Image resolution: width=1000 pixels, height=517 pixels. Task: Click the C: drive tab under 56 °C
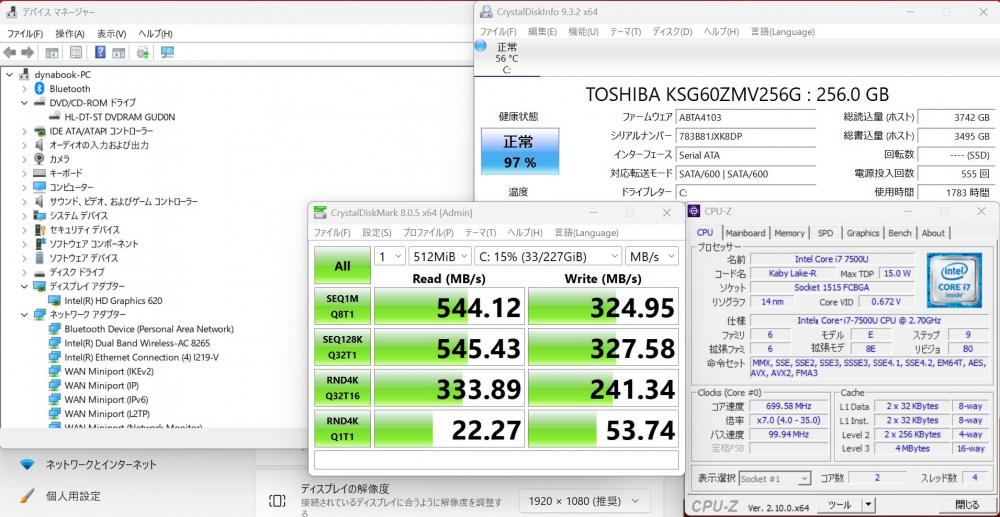click(x=507, y=59)
